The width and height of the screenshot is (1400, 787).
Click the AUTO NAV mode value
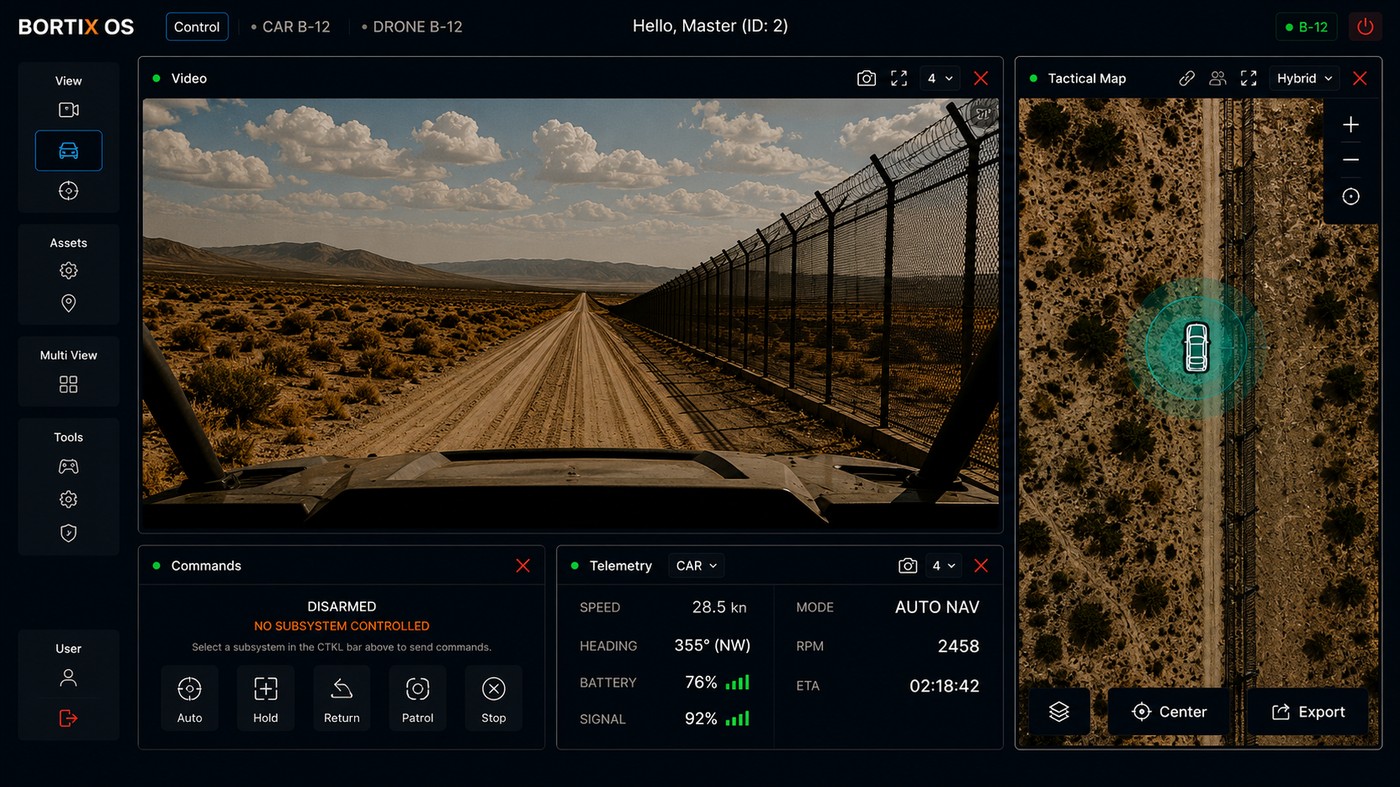(x=937, y=607)
